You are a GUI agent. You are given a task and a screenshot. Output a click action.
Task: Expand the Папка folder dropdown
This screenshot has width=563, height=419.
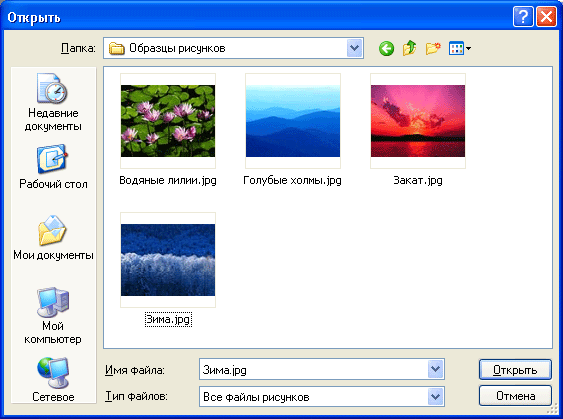click(355, 48)
